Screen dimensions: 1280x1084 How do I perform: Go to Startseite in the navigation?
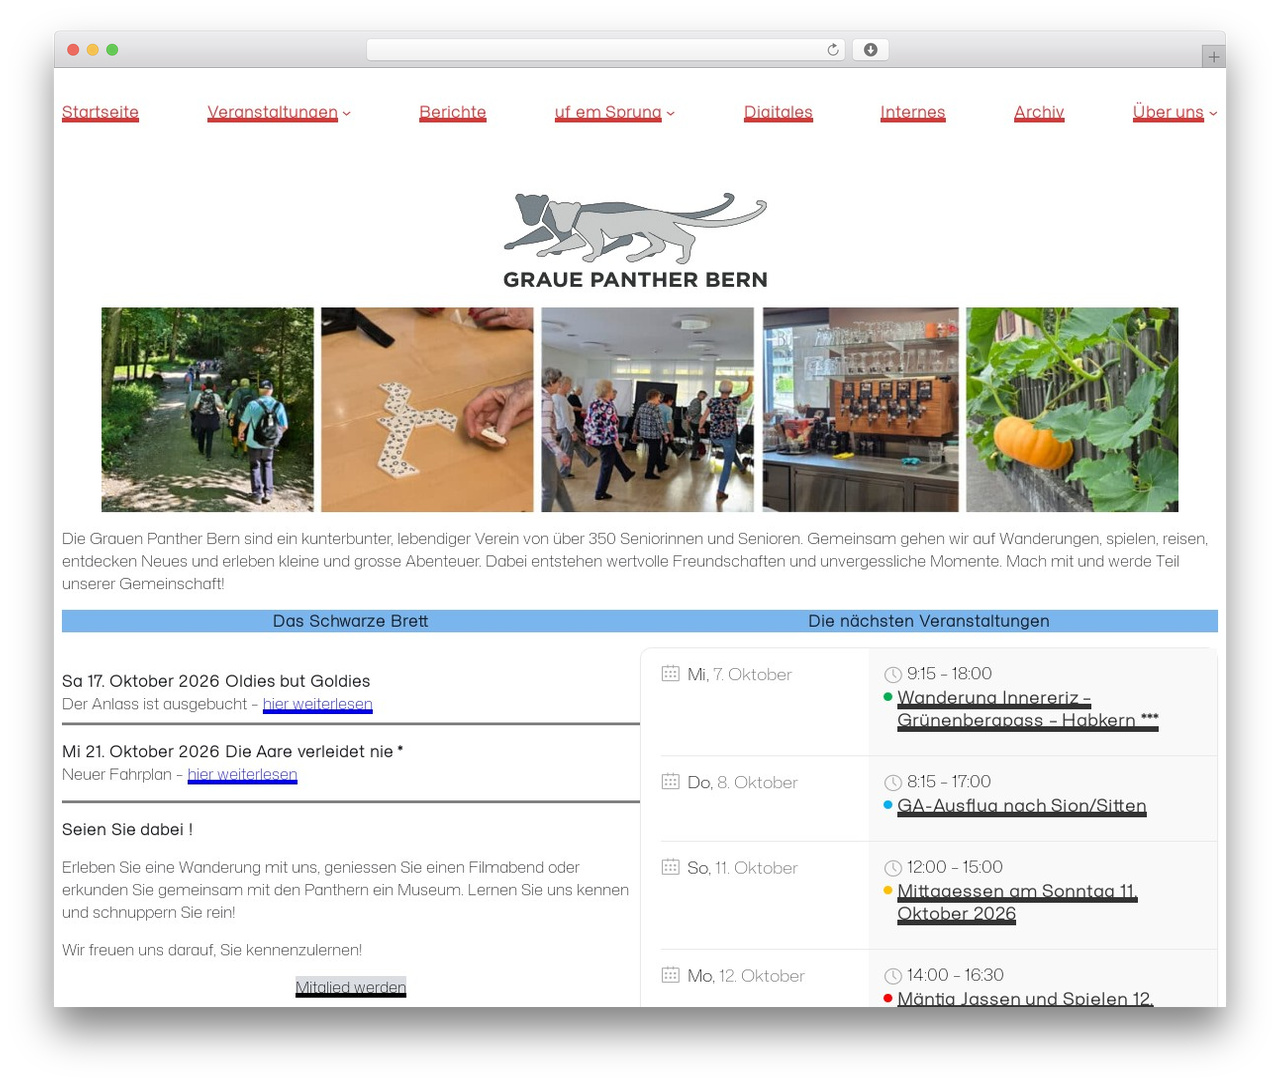click(100, 112)
